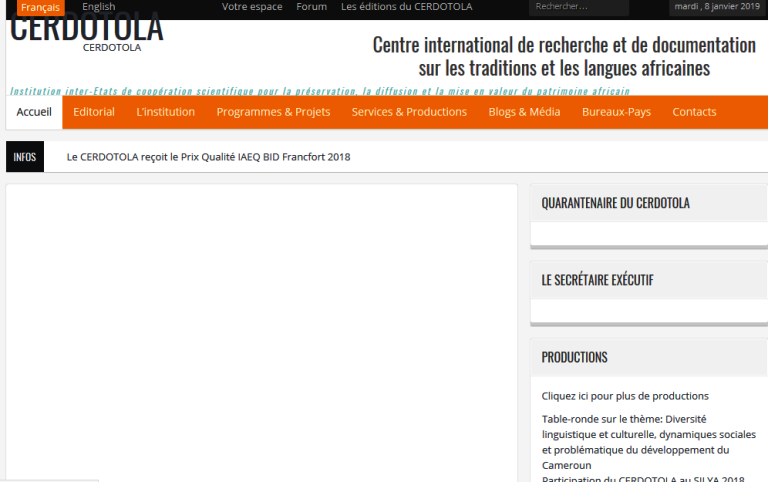The image size is (768, 482).
Task: Select the Accueil tab
Action: coord(34,112)
